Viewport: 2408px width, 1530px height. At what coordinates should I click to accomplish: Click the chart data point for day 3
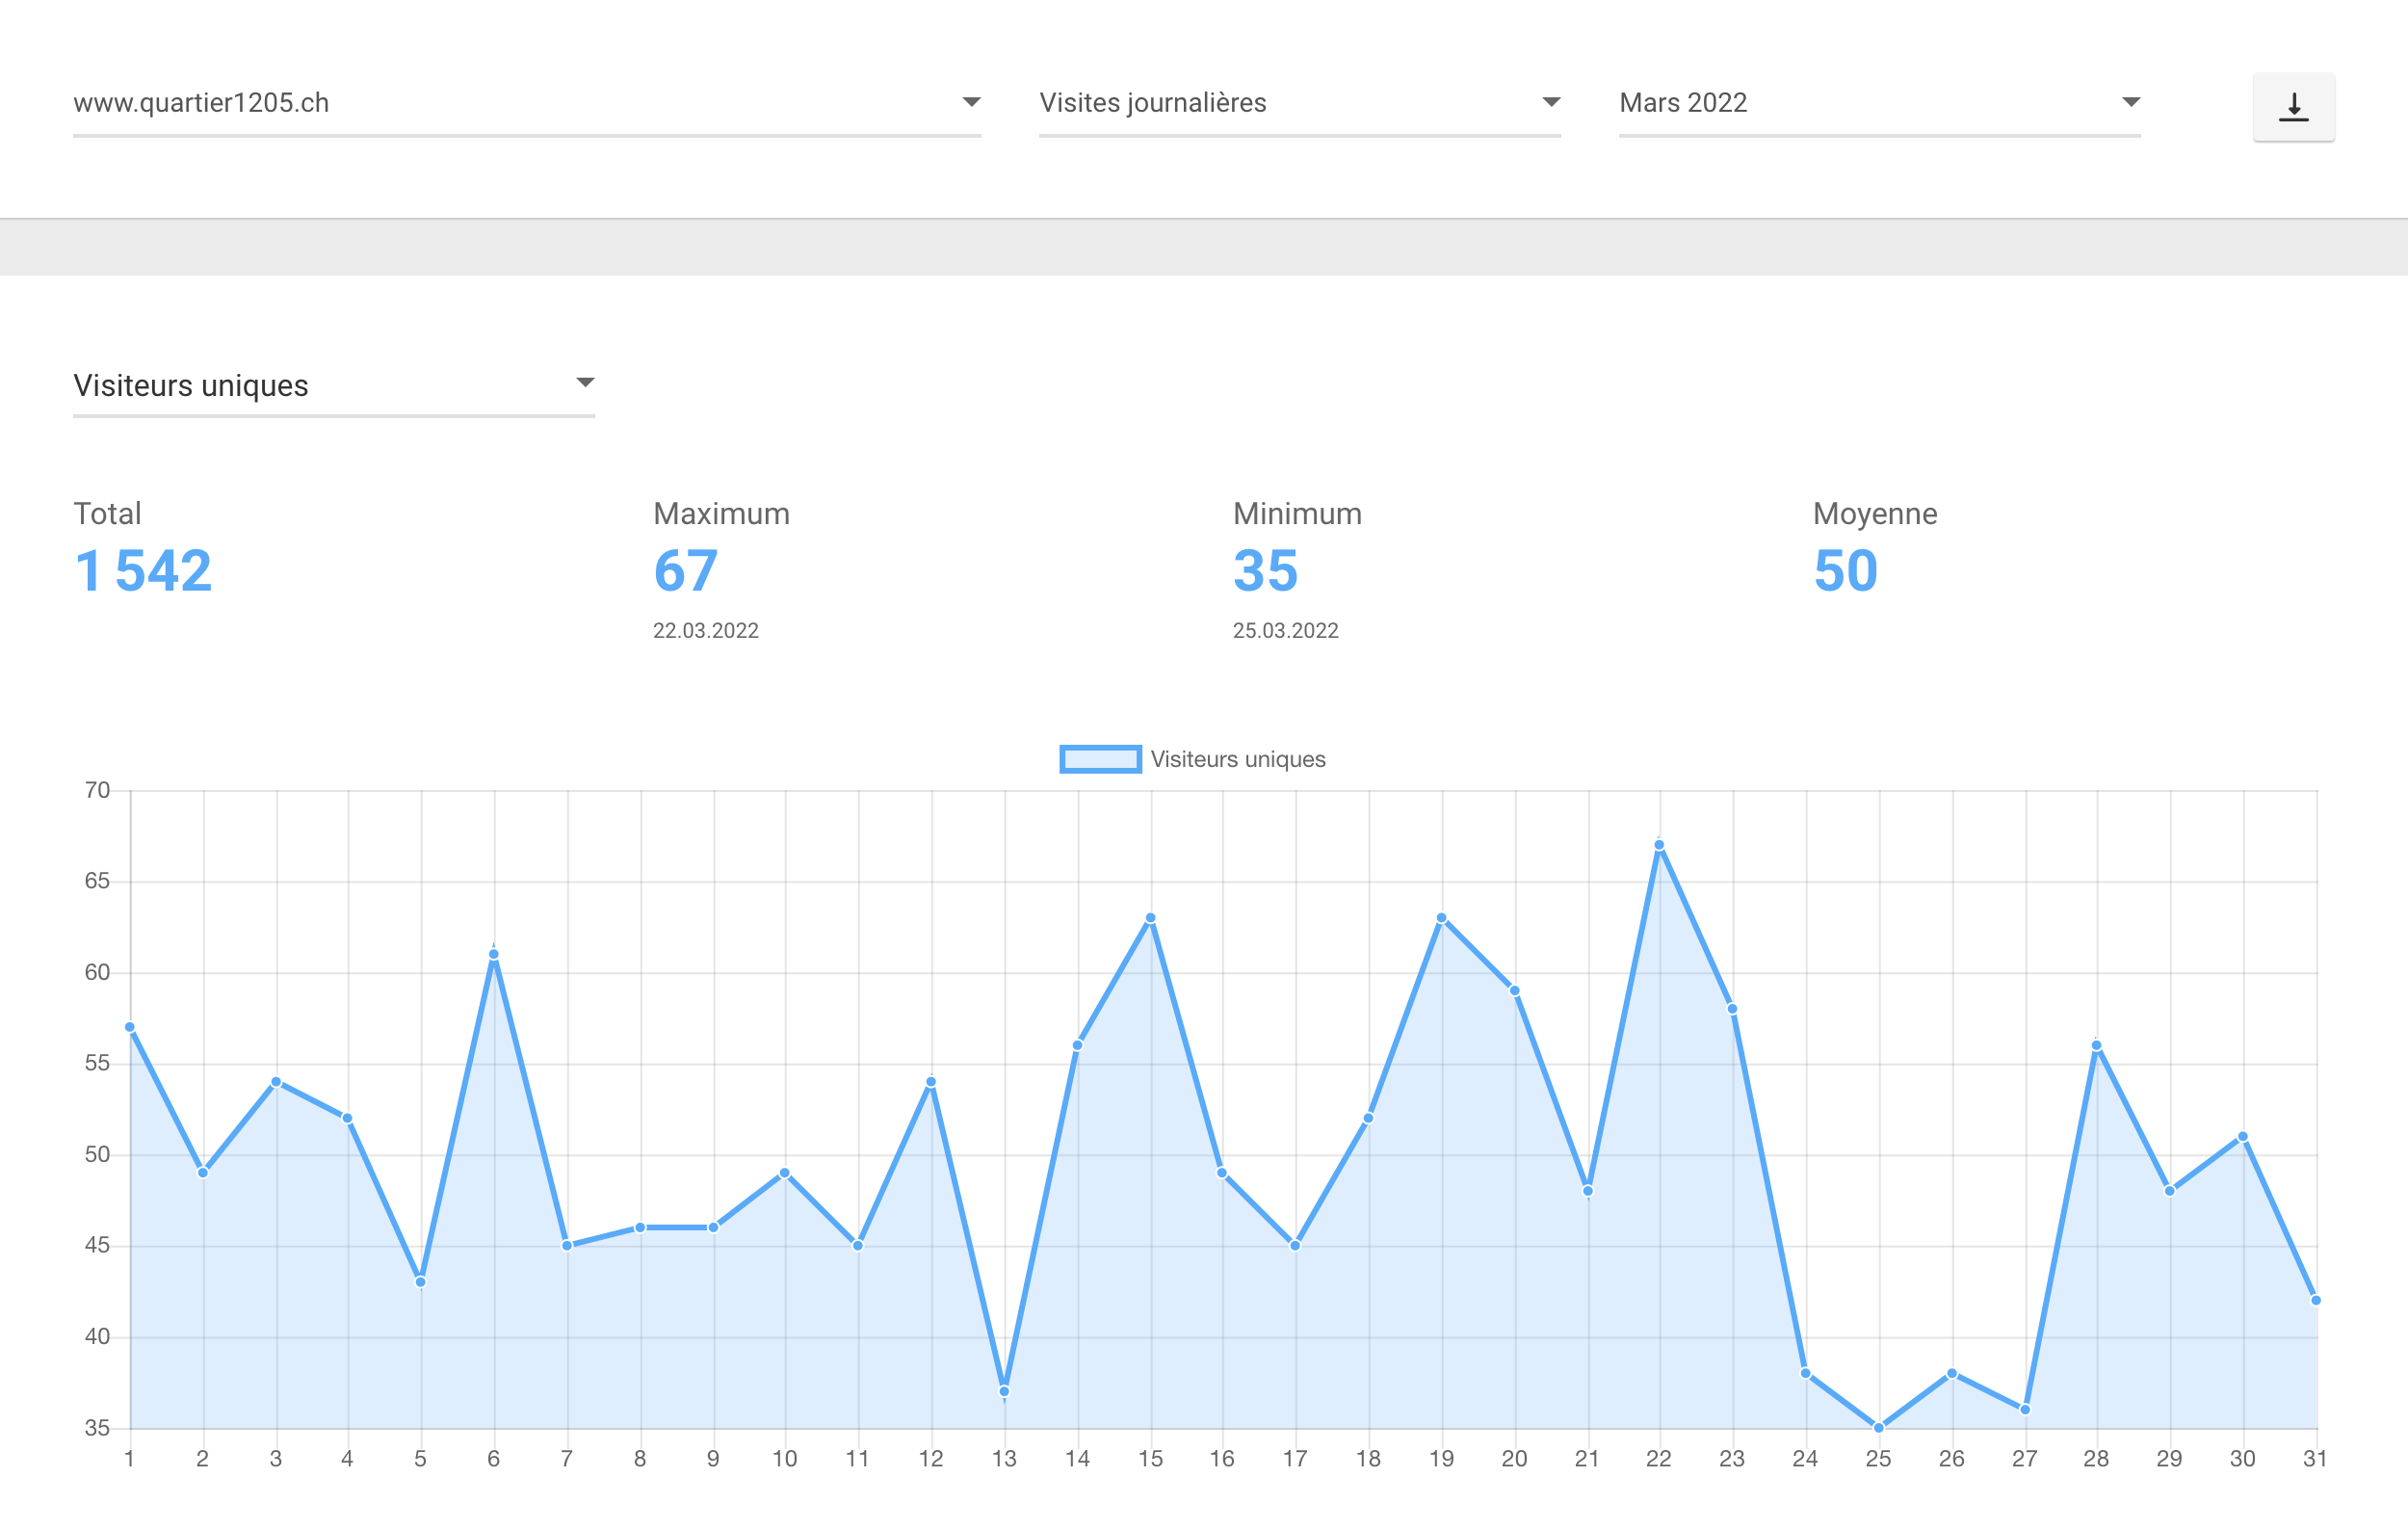[x=276, y=1082]
